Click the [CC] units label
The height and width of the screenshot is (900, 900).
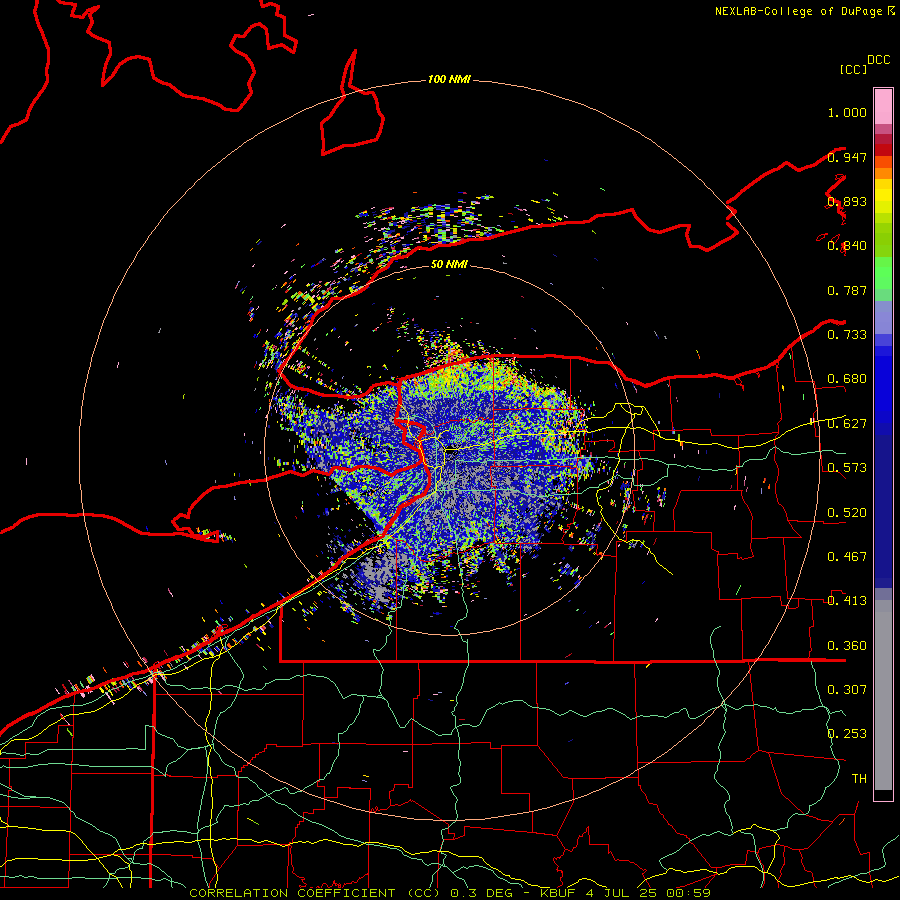[x=853, y=69]
